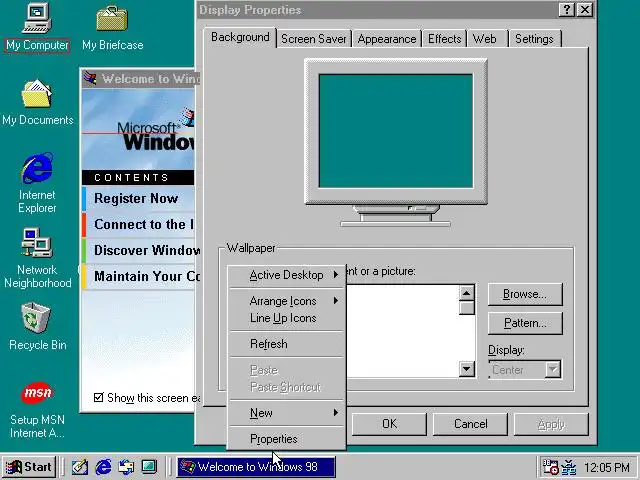Click Cancel in Display Properties
This screenshot has width=640, height=480.
click(470, 424)
